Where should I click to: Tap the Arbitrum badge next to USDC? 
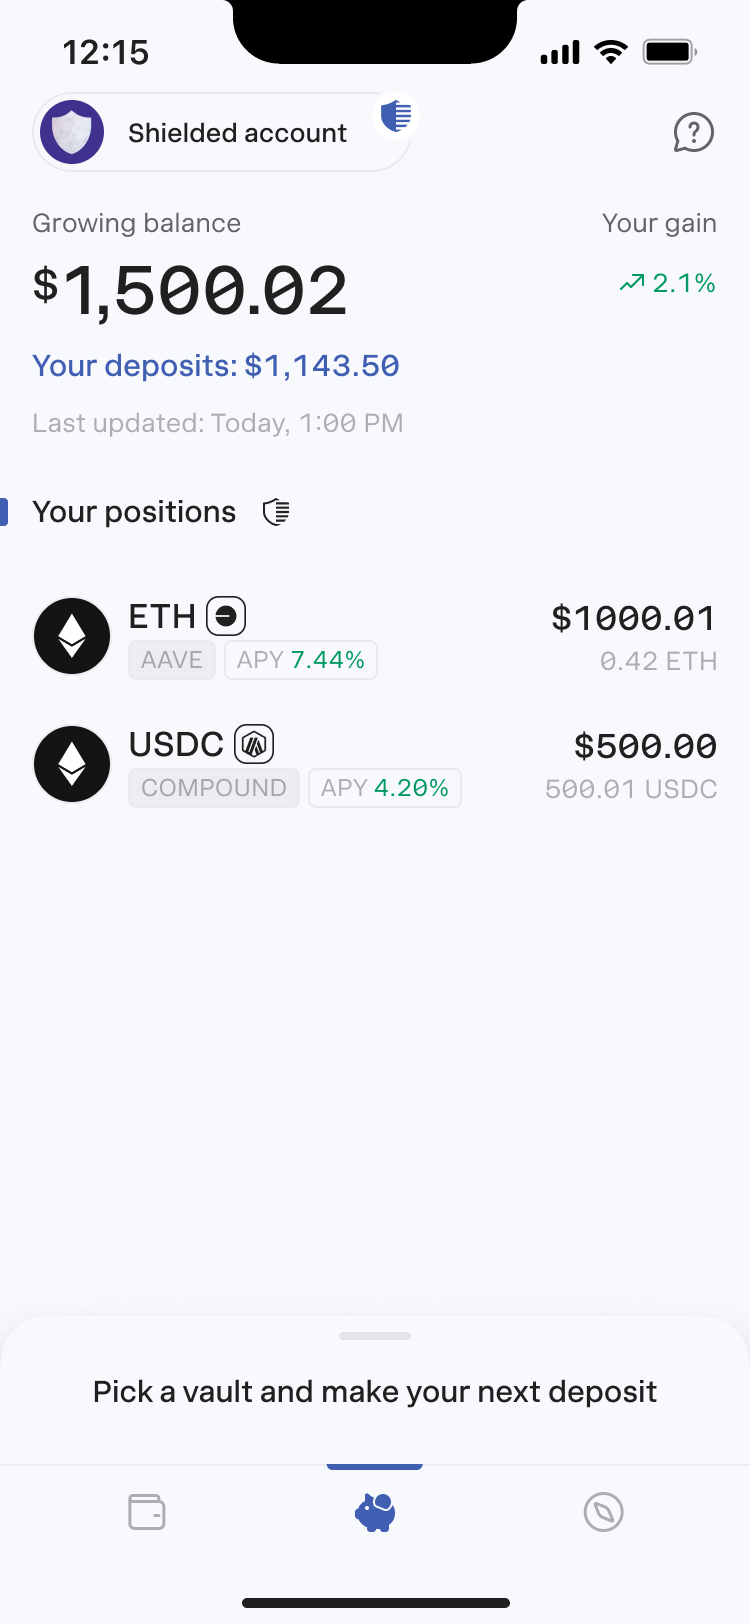point(254,744)
